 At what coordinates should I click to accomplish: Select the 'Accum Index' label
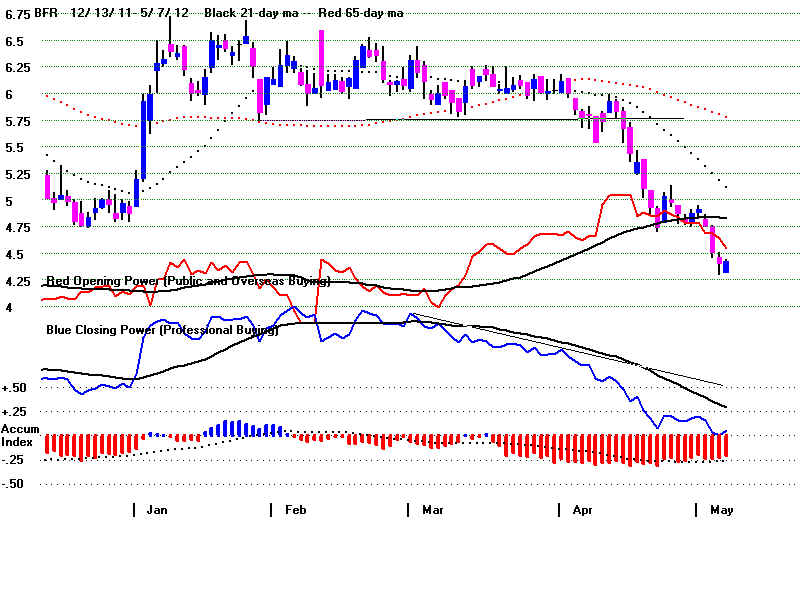(x=20, y=435)
